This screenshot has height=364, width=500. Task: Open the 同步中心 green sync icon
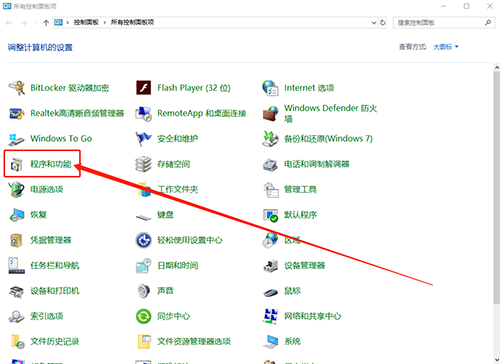click(144, 316)
